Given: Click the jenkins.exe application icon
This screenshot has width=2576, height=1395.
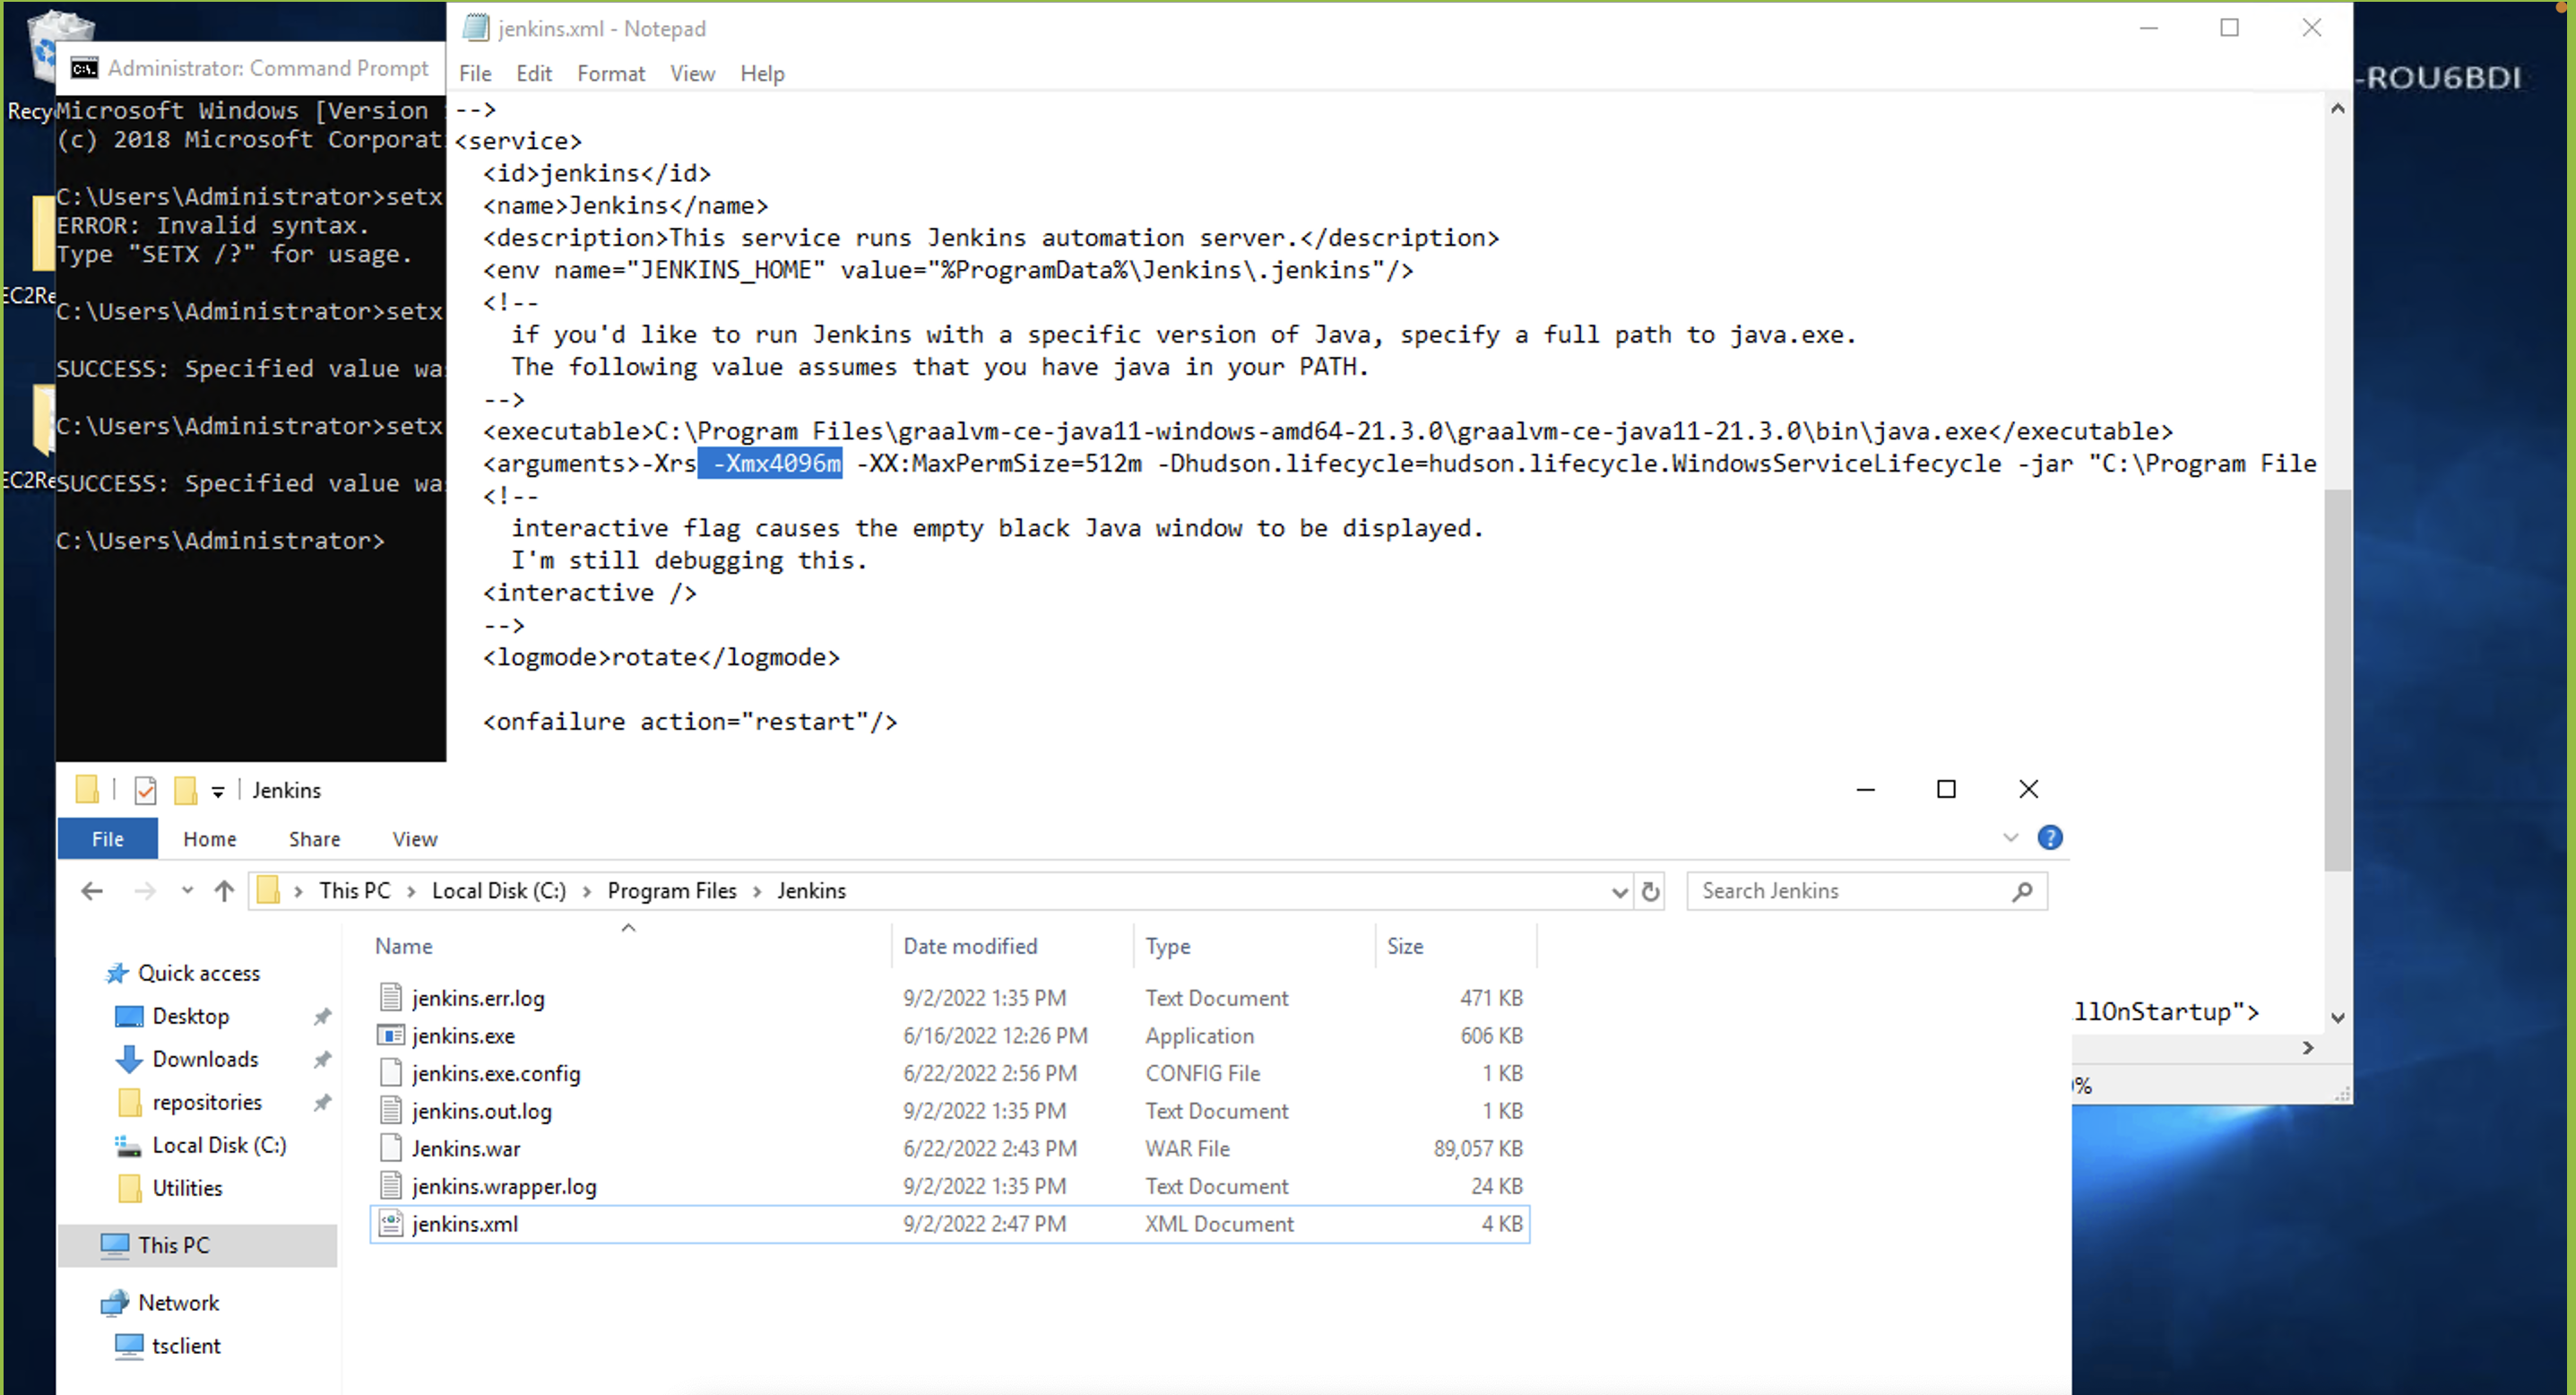Looking at the screenshot, I should coord(391,1036).
